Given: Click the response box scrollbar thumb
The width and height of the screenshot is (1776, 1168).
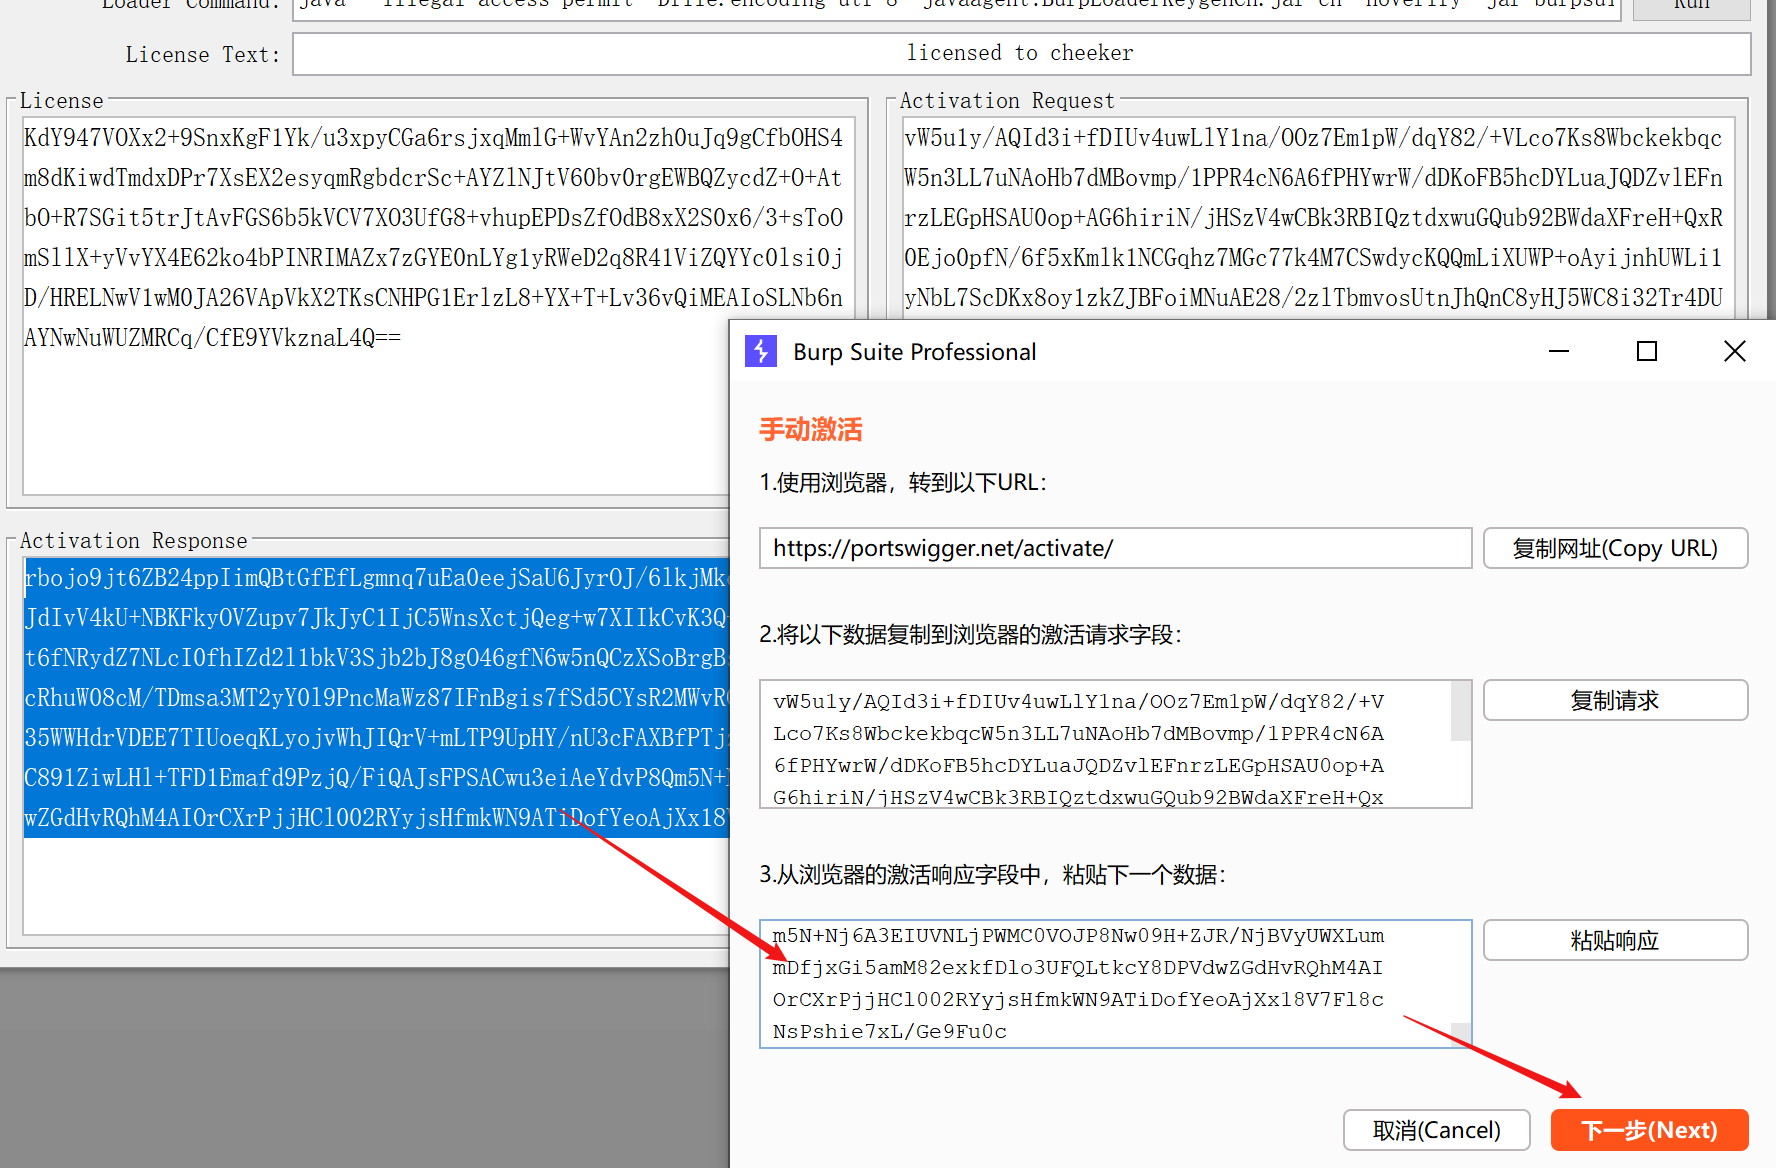Looking at the screenshot, I should [x=1461, y=1035].
